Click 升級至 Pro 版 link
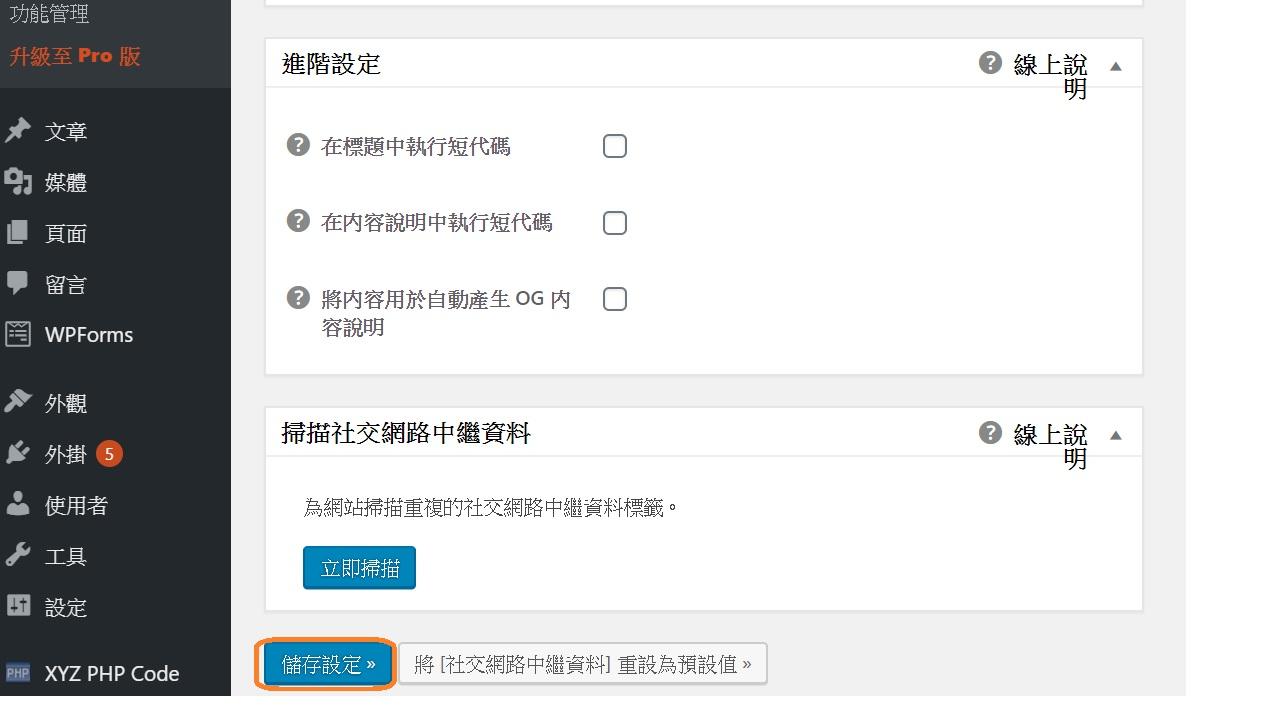 pyautogui.click(x=75, y=56)
